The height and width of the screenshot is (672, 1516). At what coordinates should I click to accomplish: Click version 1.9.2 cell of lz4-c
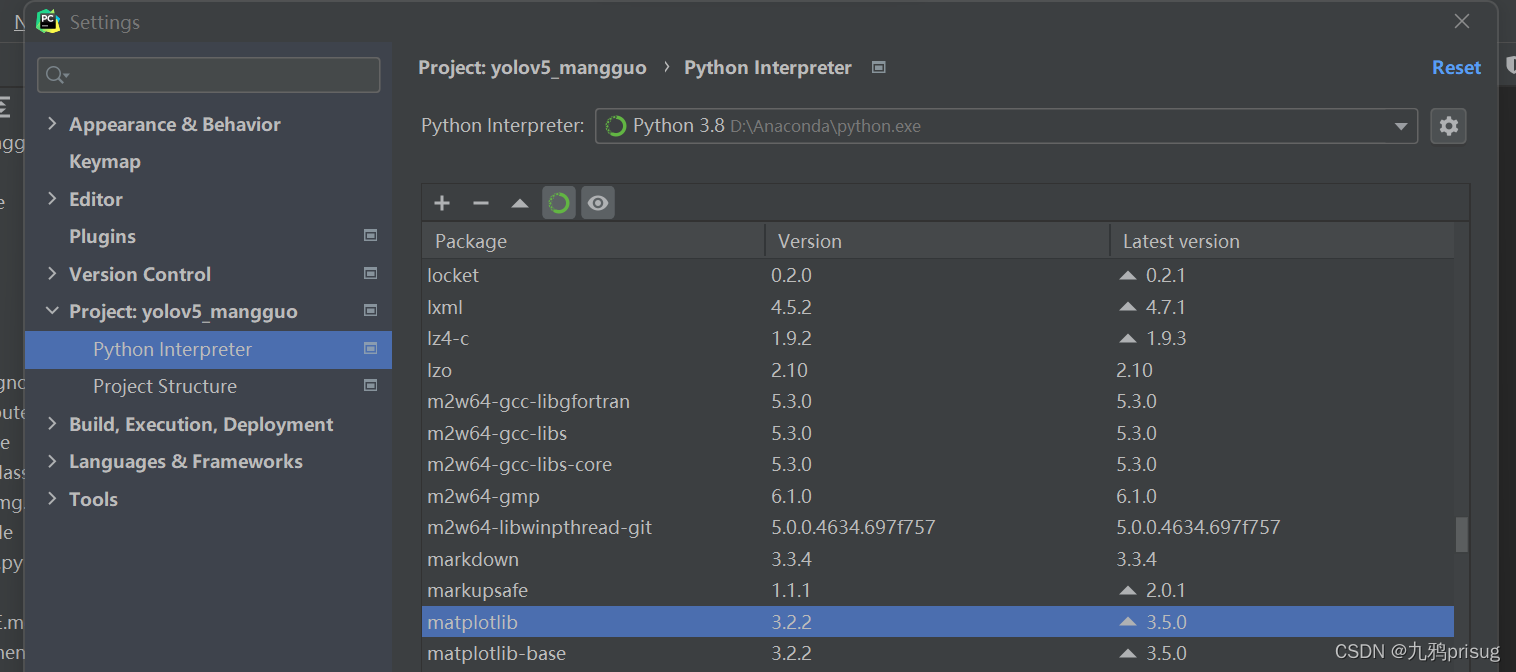point(790,338)
